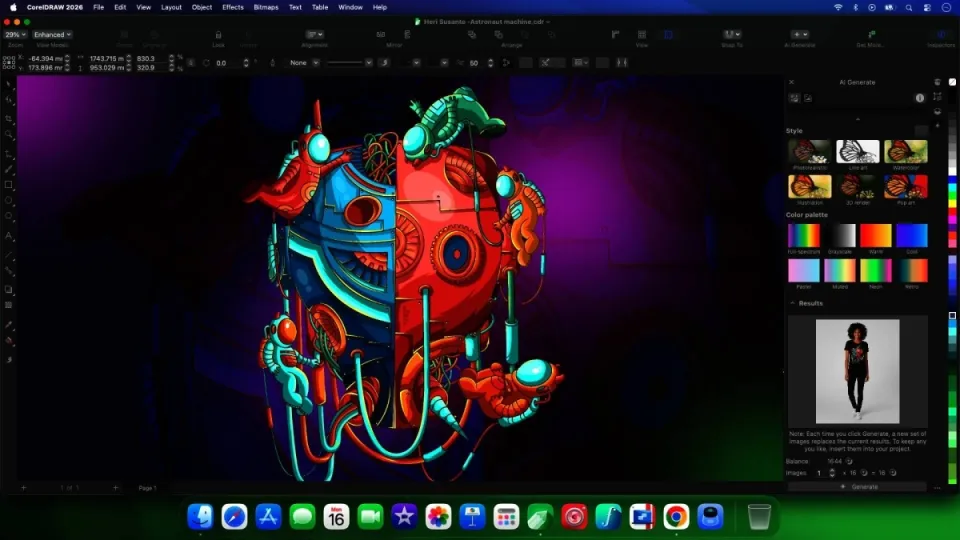Click the Mirror horizontally icon

click(381, 35)
